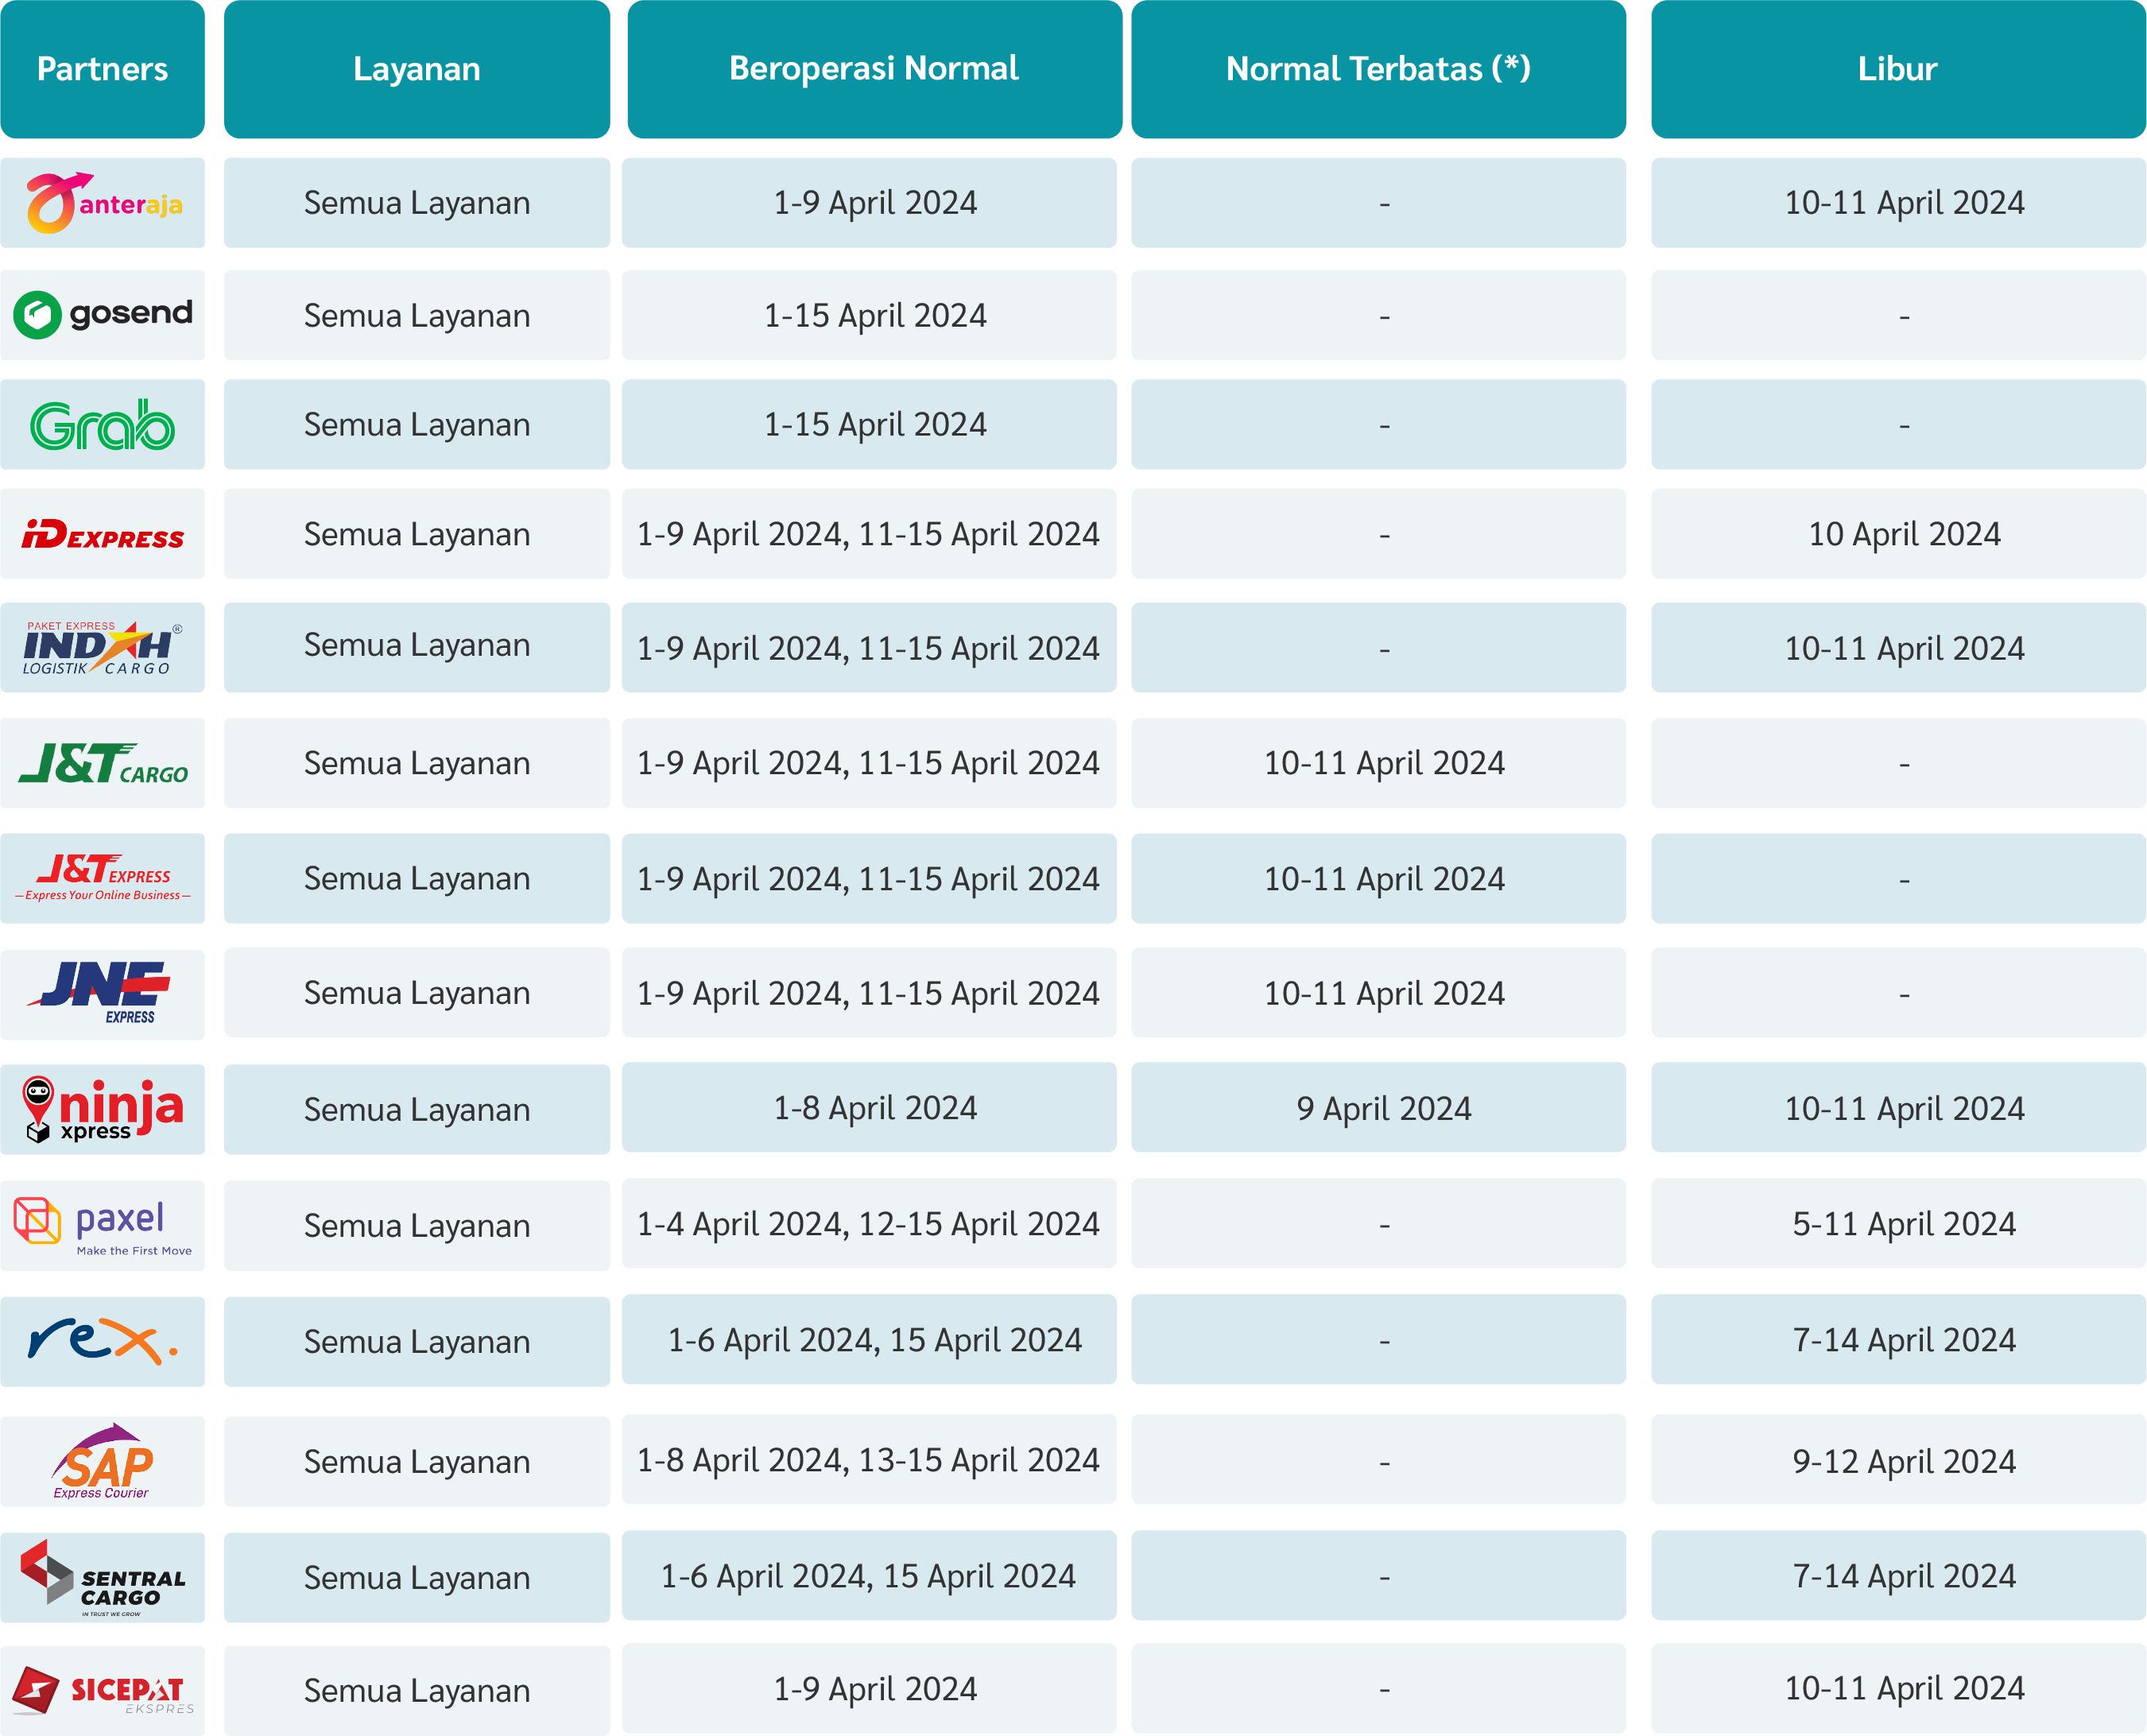
Task: Click the SiCepat Ekspres logo
Action: pyautogui.click(x=102, y=1691)
